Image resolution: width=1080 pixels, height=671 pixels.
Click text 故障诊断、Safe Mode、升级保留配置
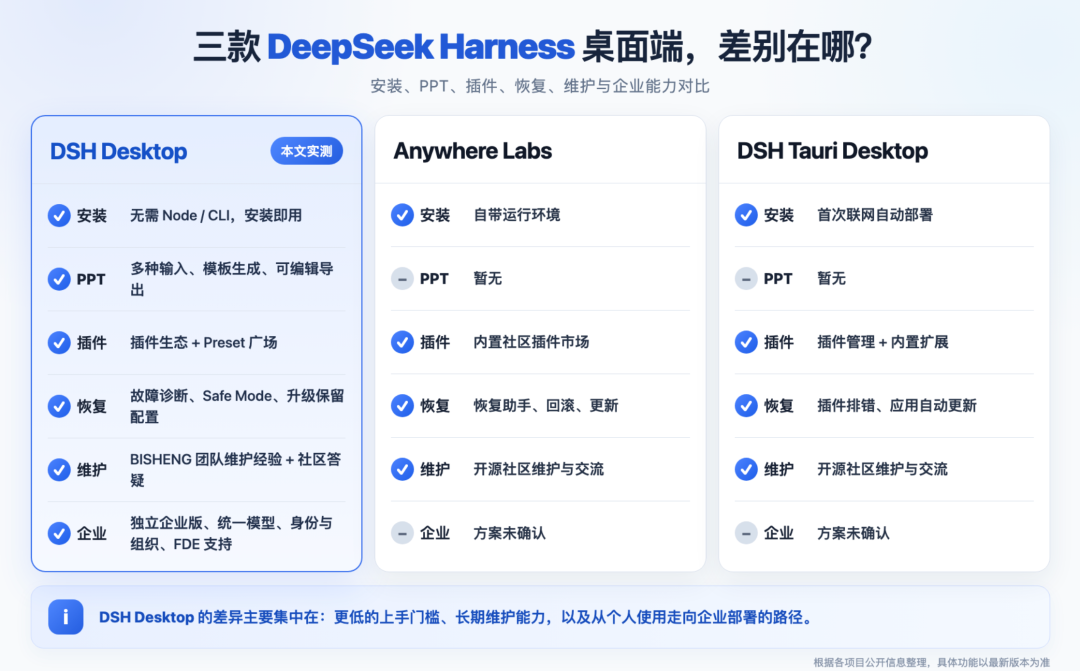(237, 406)
